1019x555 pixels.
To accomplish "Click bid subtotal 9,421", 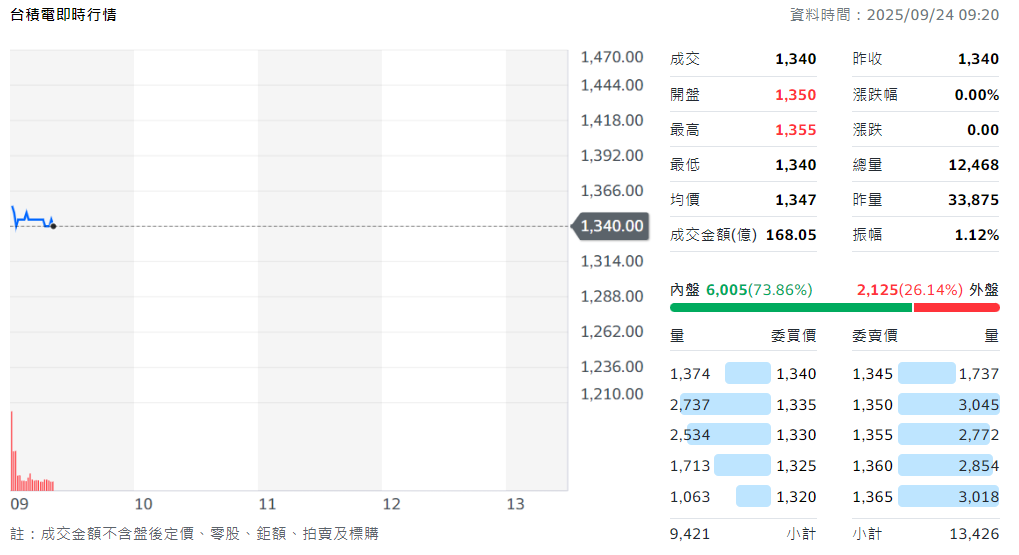I will [x=690, y=534].
